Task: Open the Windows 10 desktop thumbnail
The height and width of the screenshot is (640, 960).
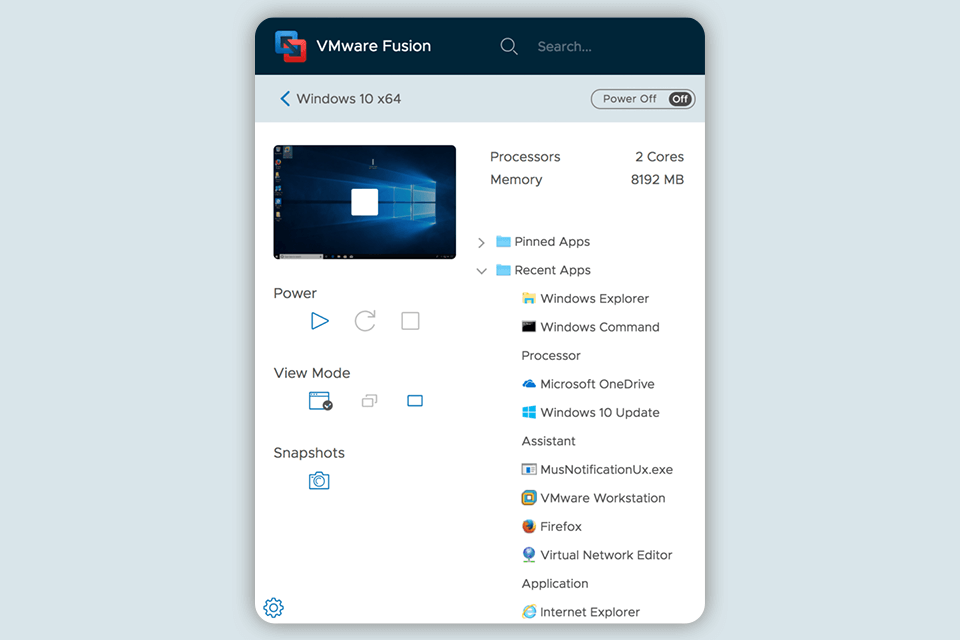Action: pyautogui.click(x=364, y=202)
